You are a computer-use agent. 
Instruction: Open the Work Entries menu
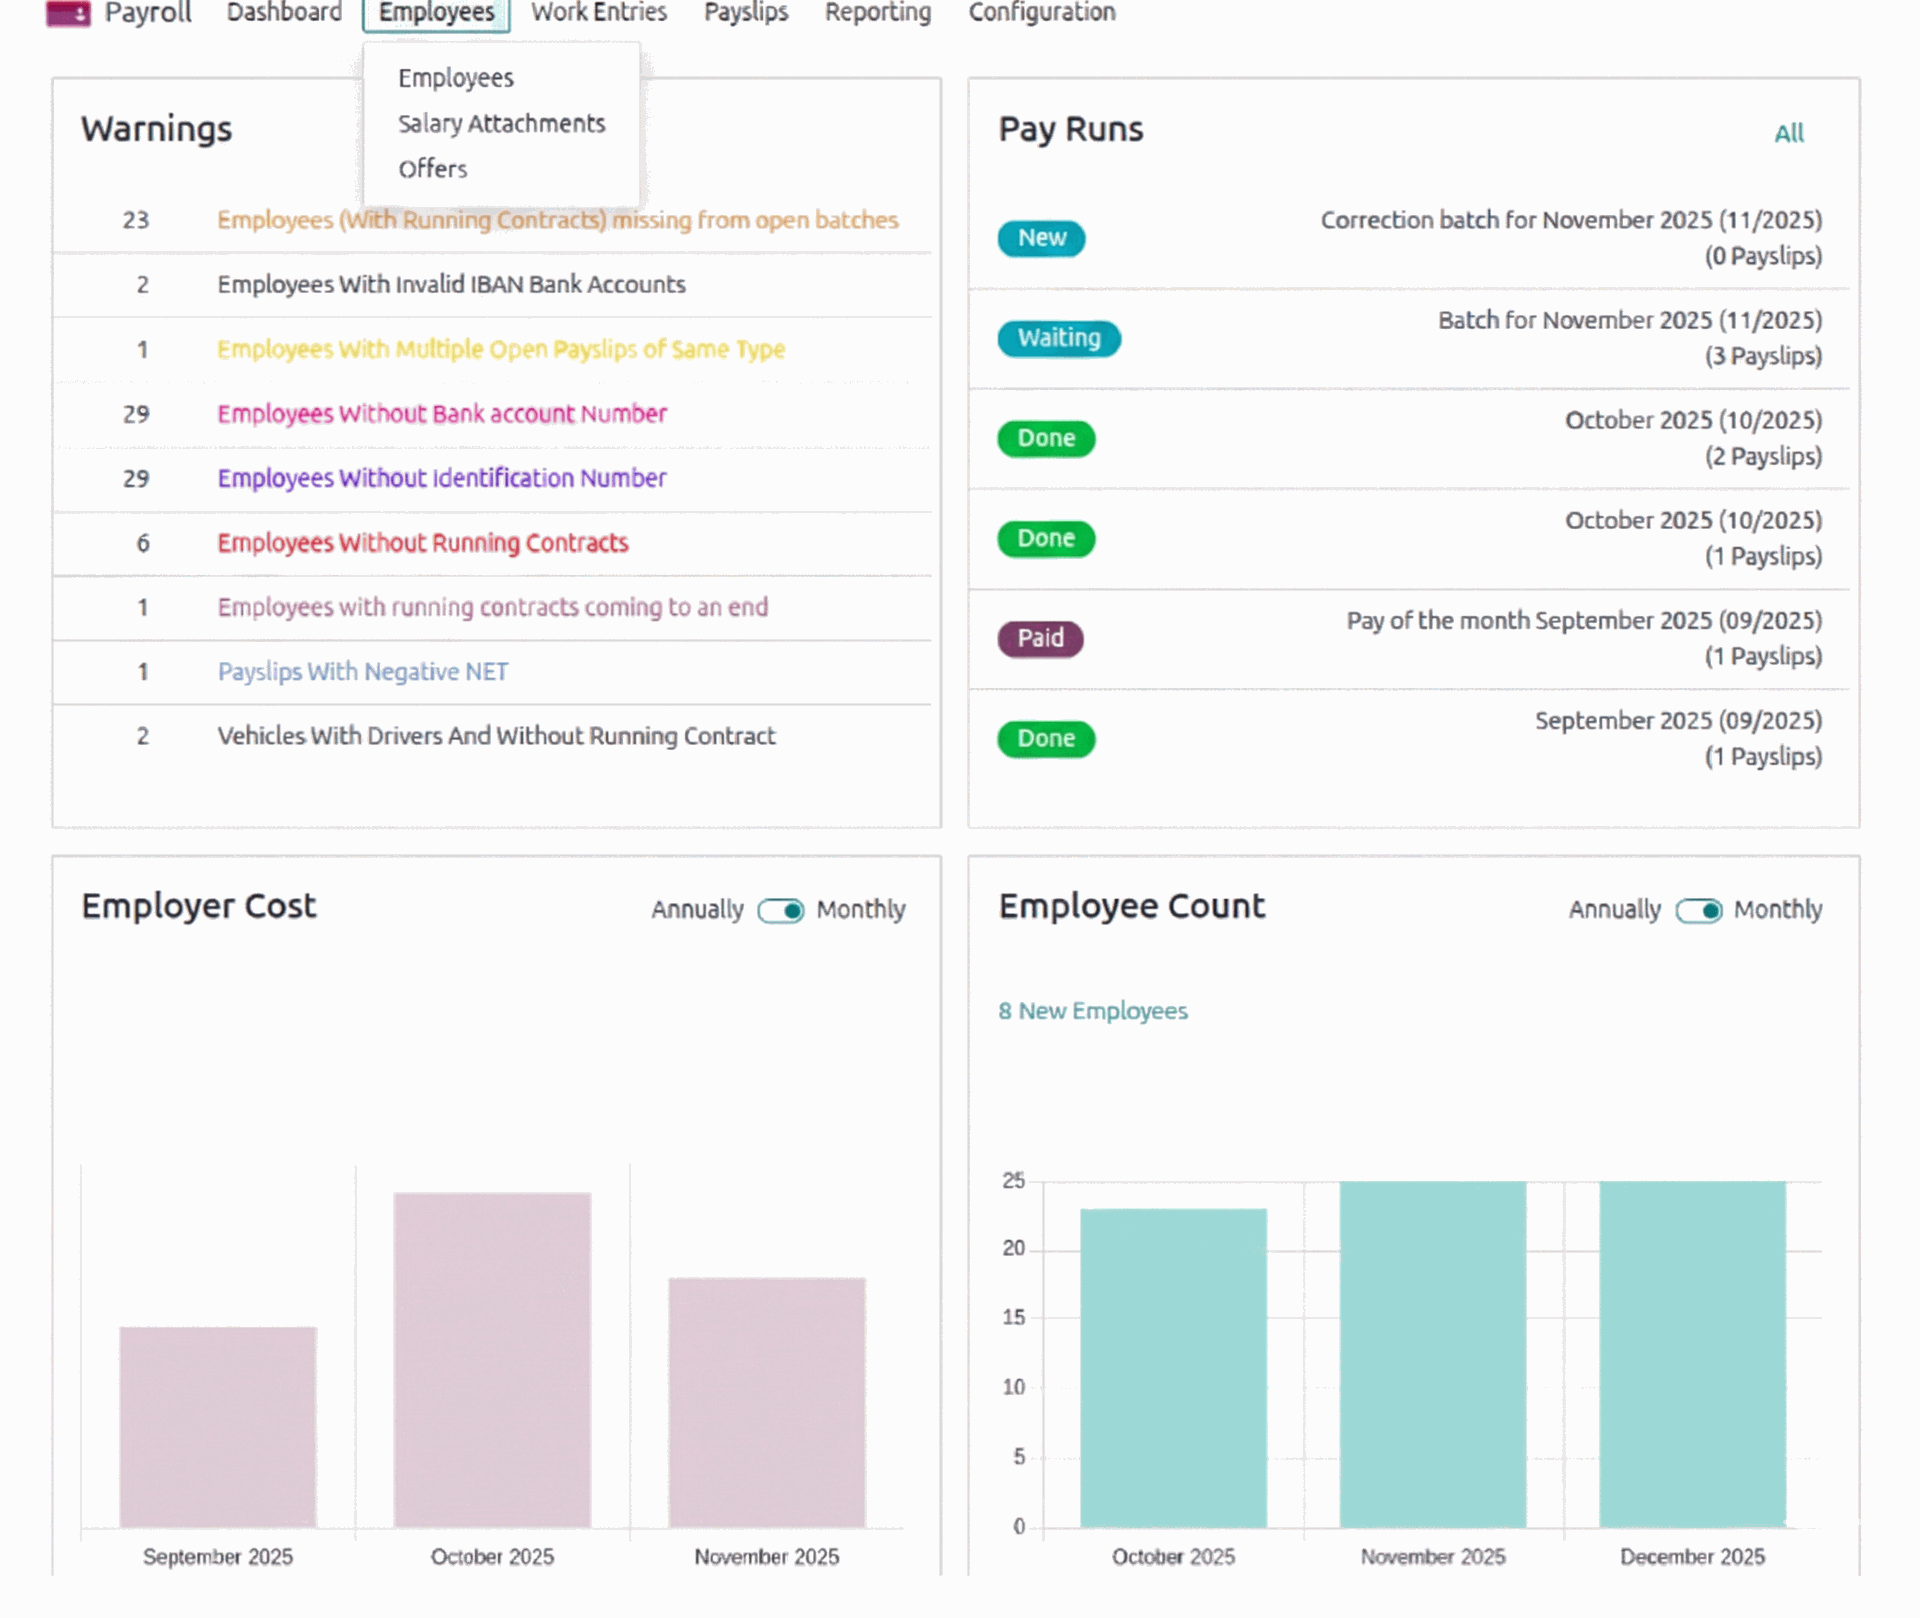click(598, 13)
